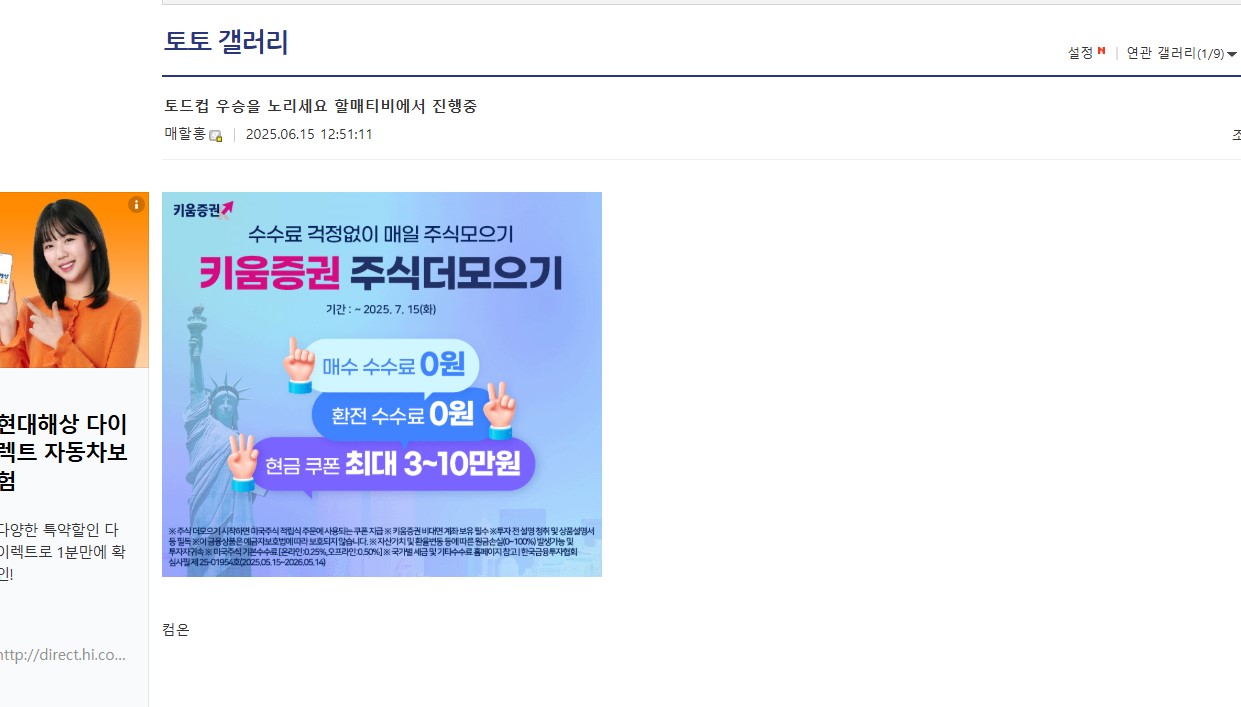The image size is (1241, 707).
Task: Click the post timestamp 2025.06.15 12:51:11
Action: [309, 134]
